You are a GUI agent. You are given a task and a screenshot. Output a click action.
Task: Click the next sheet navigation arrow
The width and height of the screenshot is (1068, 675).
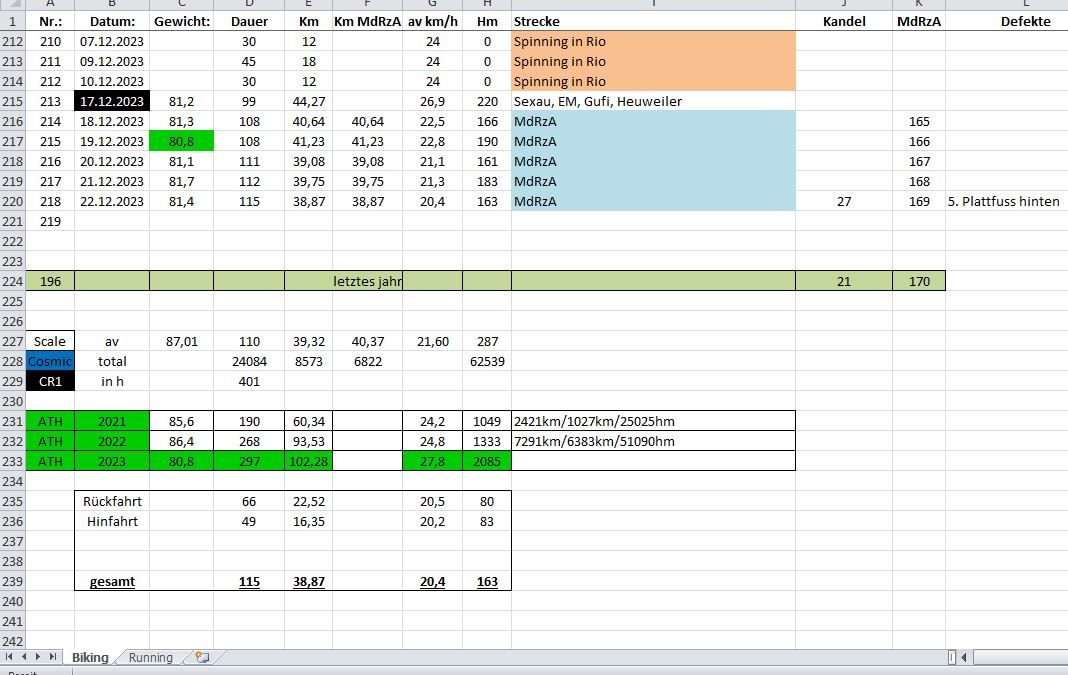(38, 657)
